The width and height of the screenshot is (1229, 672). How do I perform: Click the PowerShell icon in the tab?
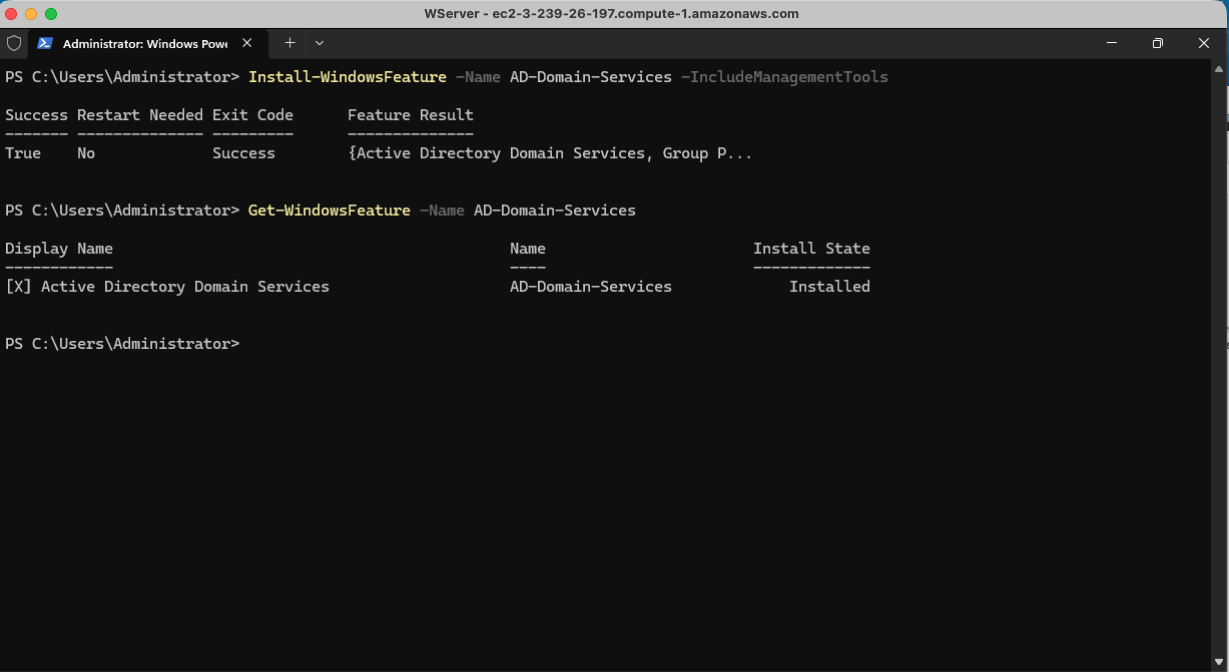pyautogui.click(x=45, y=43)
